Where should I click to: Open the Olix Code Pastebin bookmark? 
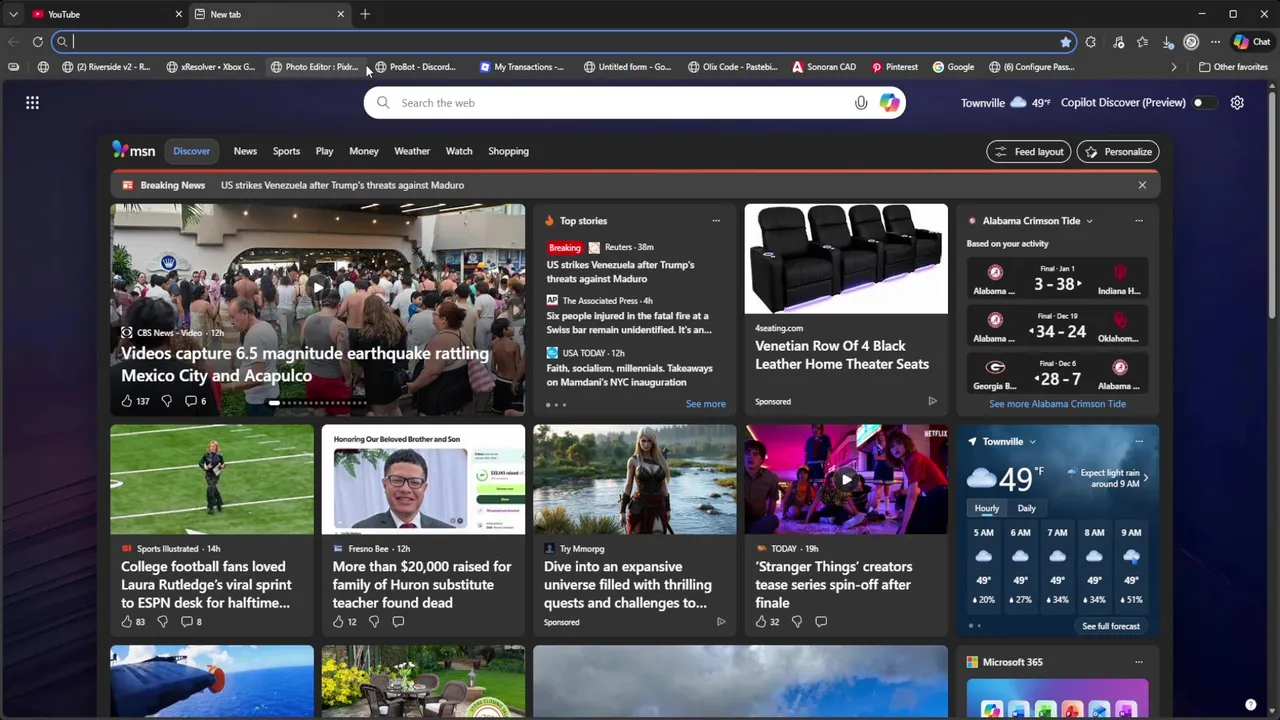click(x=733, y=67)
